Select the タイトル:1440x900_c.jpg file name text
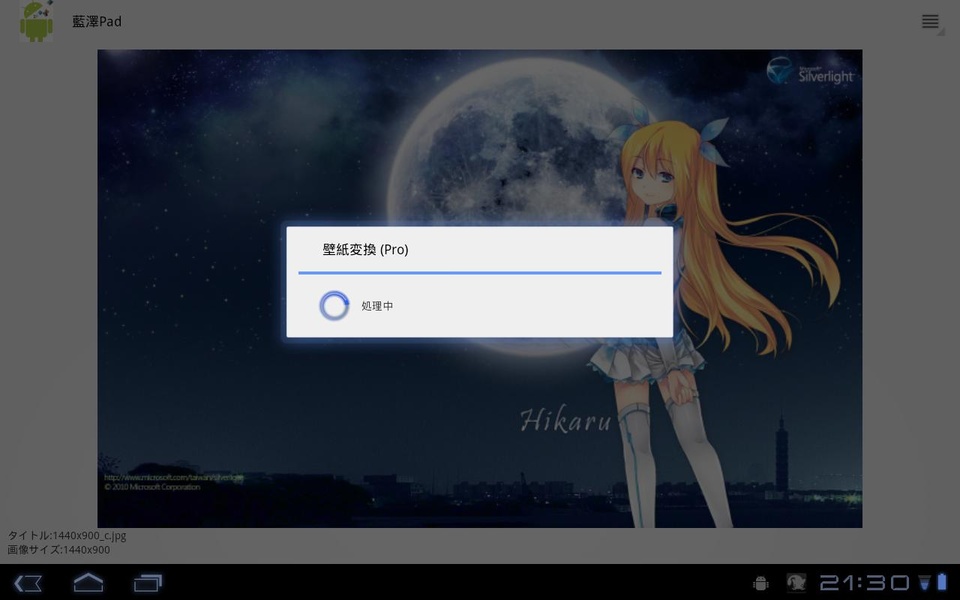 tap(67, 535)
